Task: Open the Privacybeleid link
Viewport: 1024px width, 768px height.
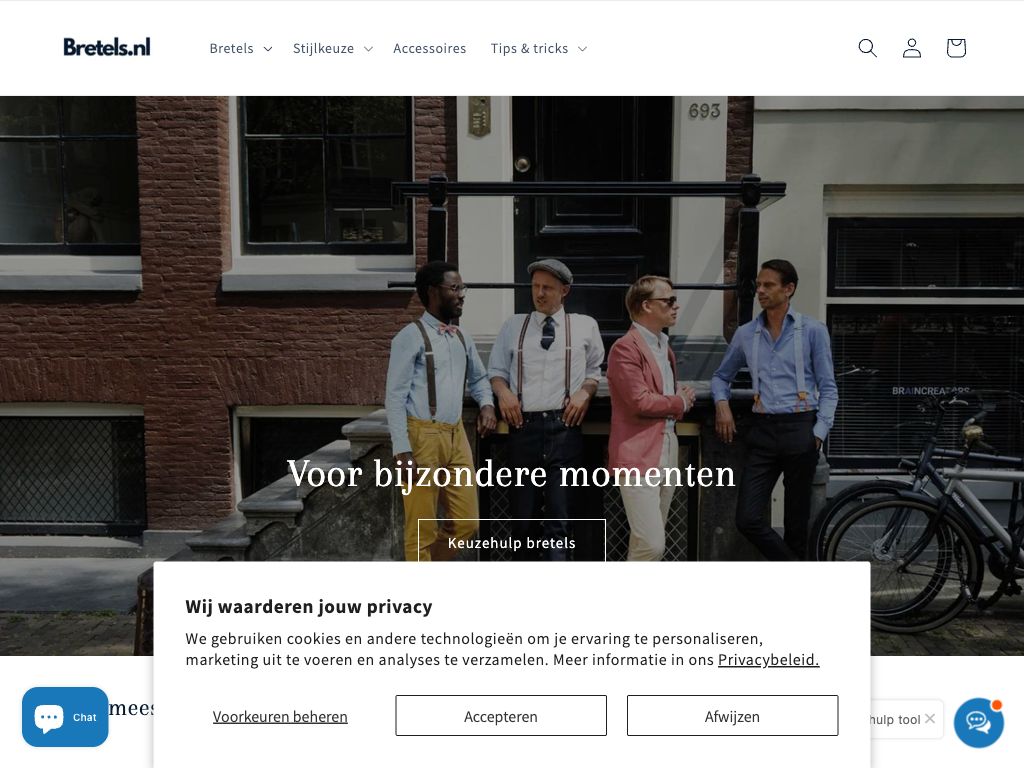Action: coord(769,660)
